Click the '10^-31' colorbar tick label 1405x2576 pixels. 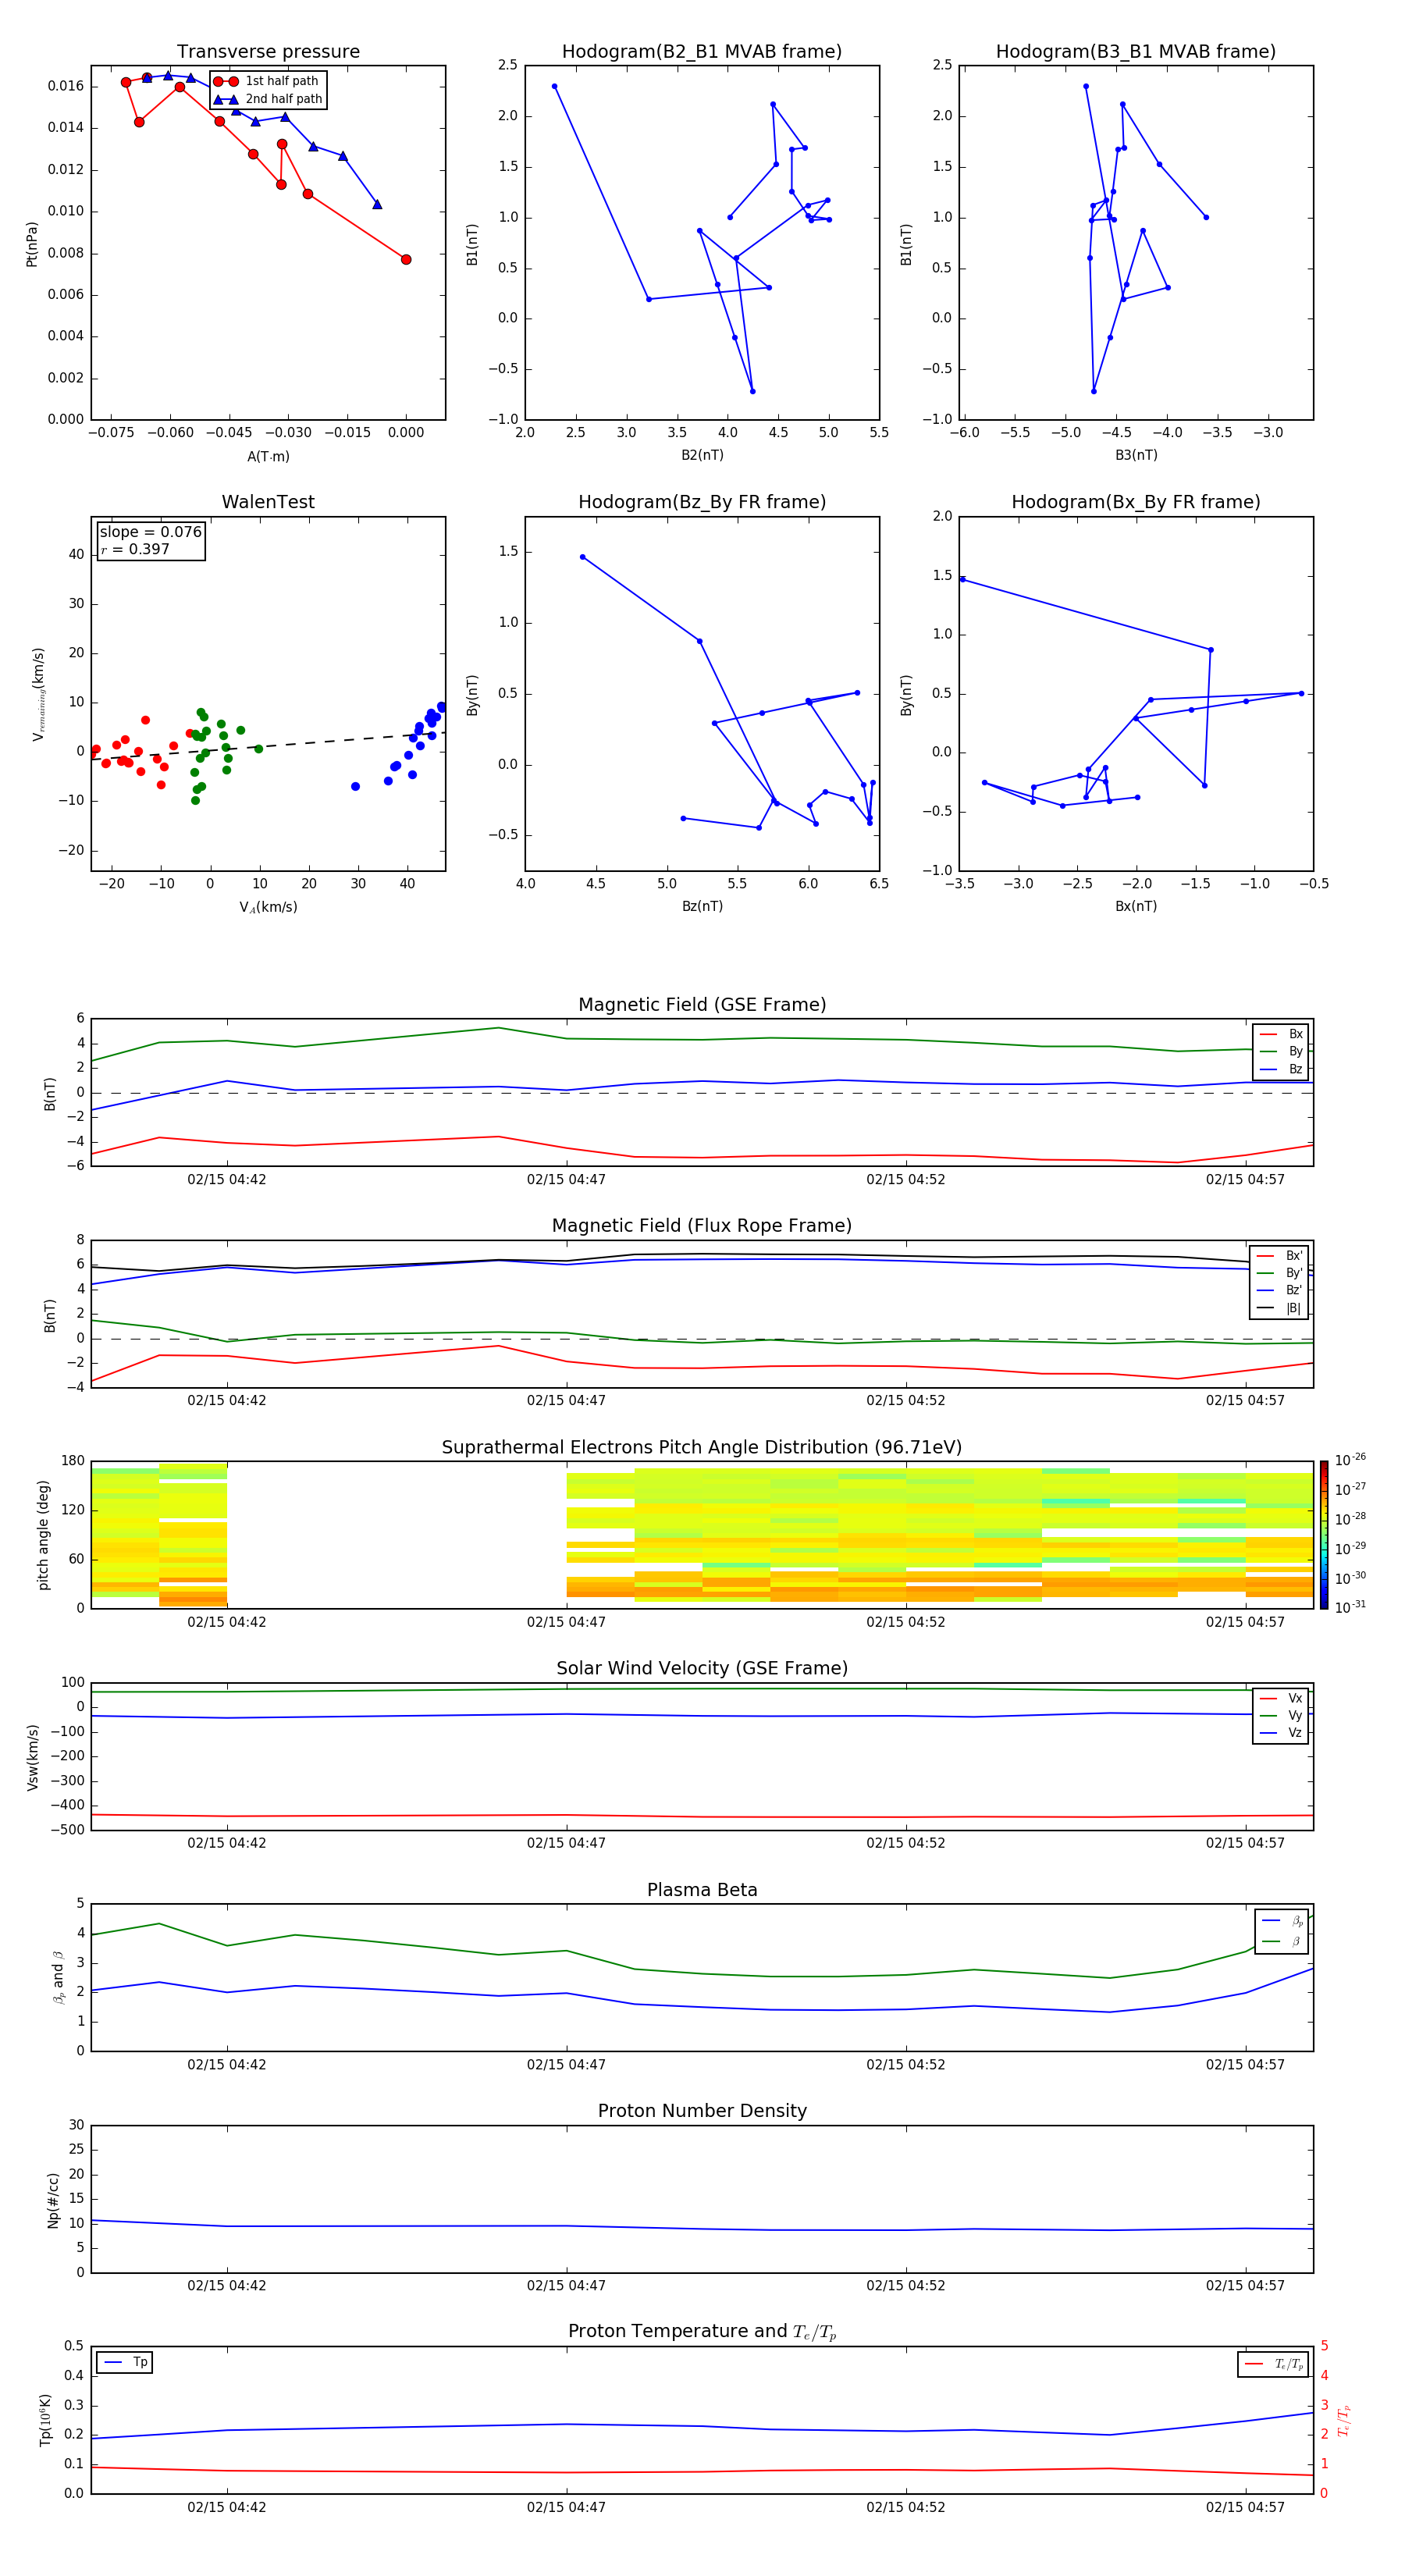(1350, 1607)
